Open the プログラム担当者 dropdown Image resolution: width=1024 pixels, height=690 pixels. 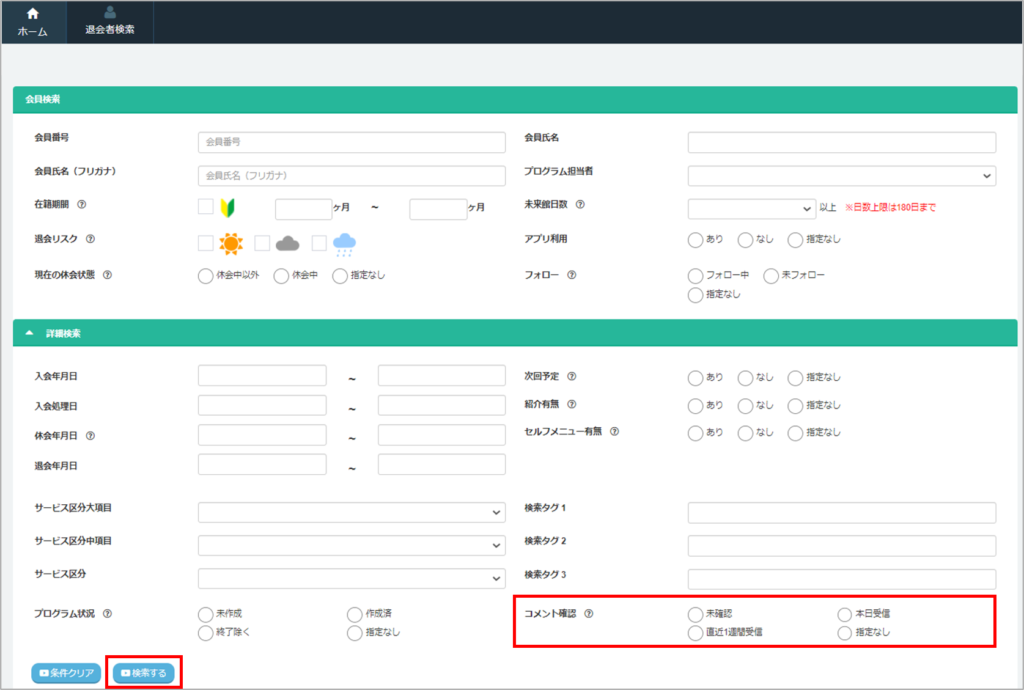pos(841,176)
